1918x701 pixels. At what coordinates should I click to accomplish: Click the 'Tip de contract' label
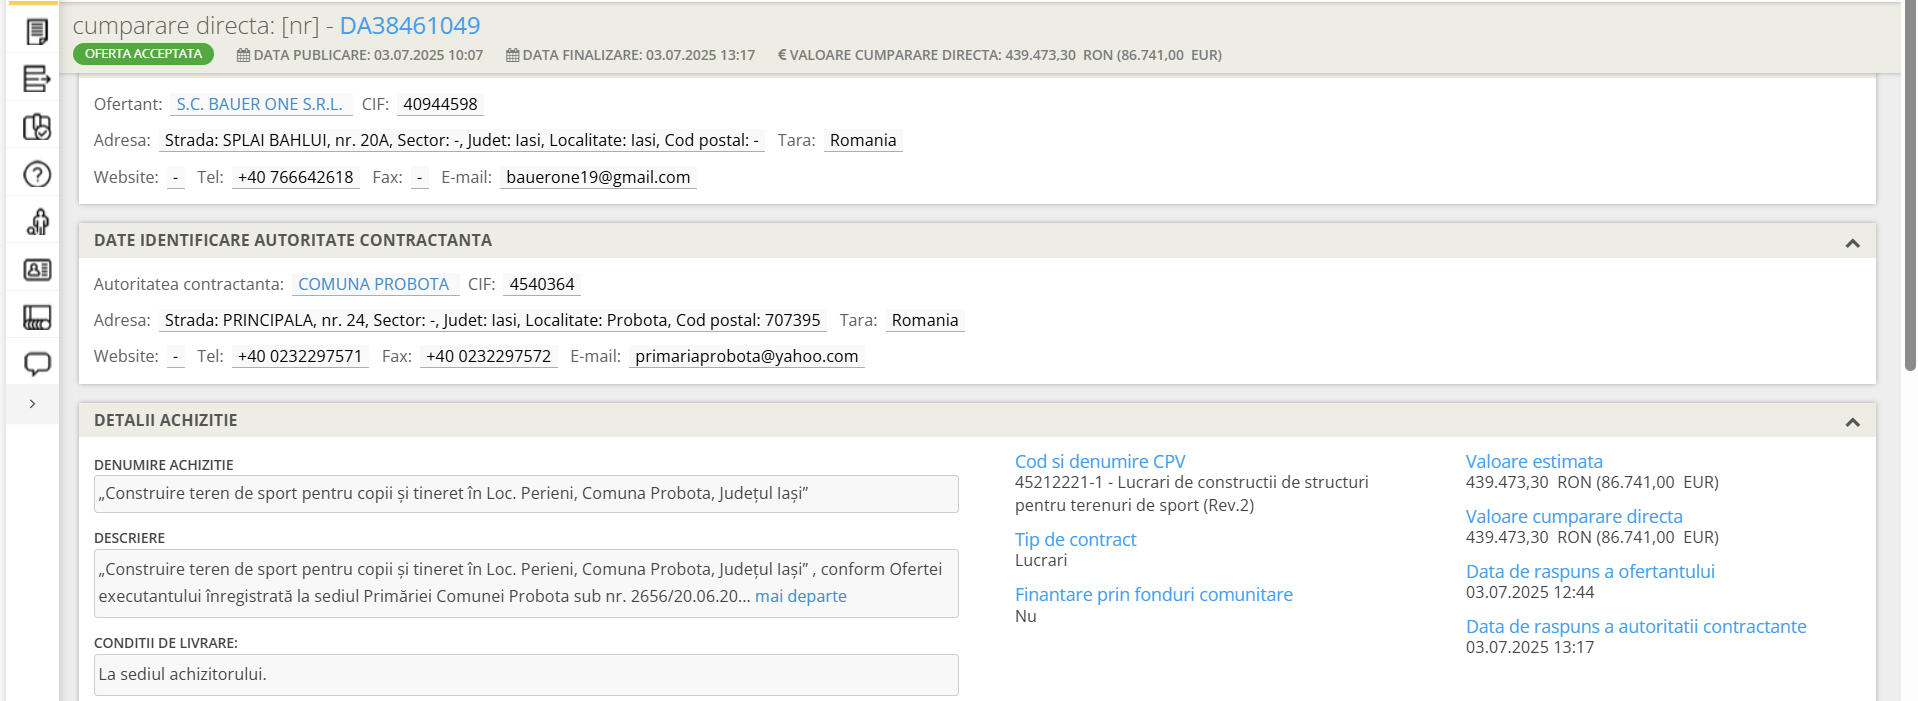click(1076, 540)
